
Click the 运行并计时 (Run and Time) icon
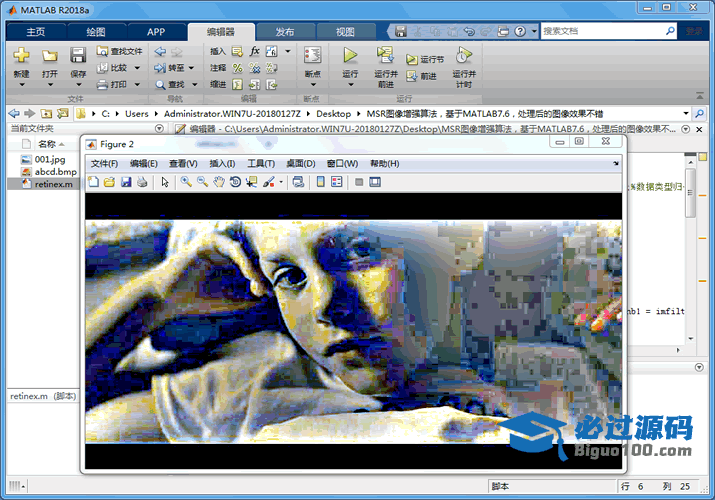pos(464,56)
